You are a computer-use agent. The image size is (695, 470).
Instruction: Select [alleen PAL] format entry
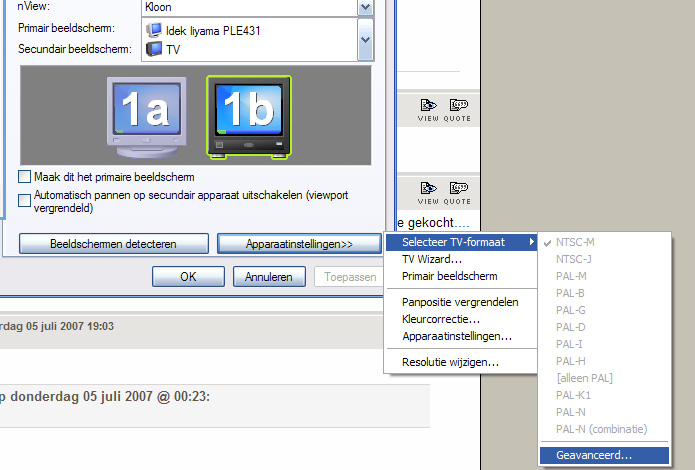point(605,378)
